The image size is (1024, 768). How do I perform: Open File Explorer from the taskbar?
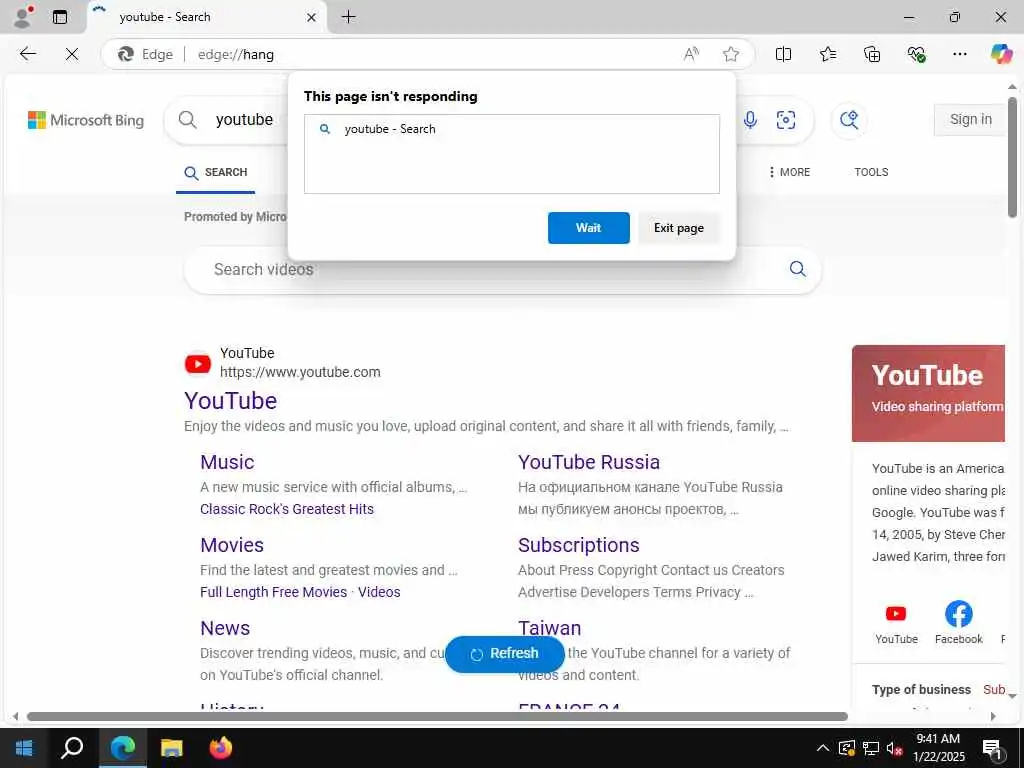[x=172, y=748]
